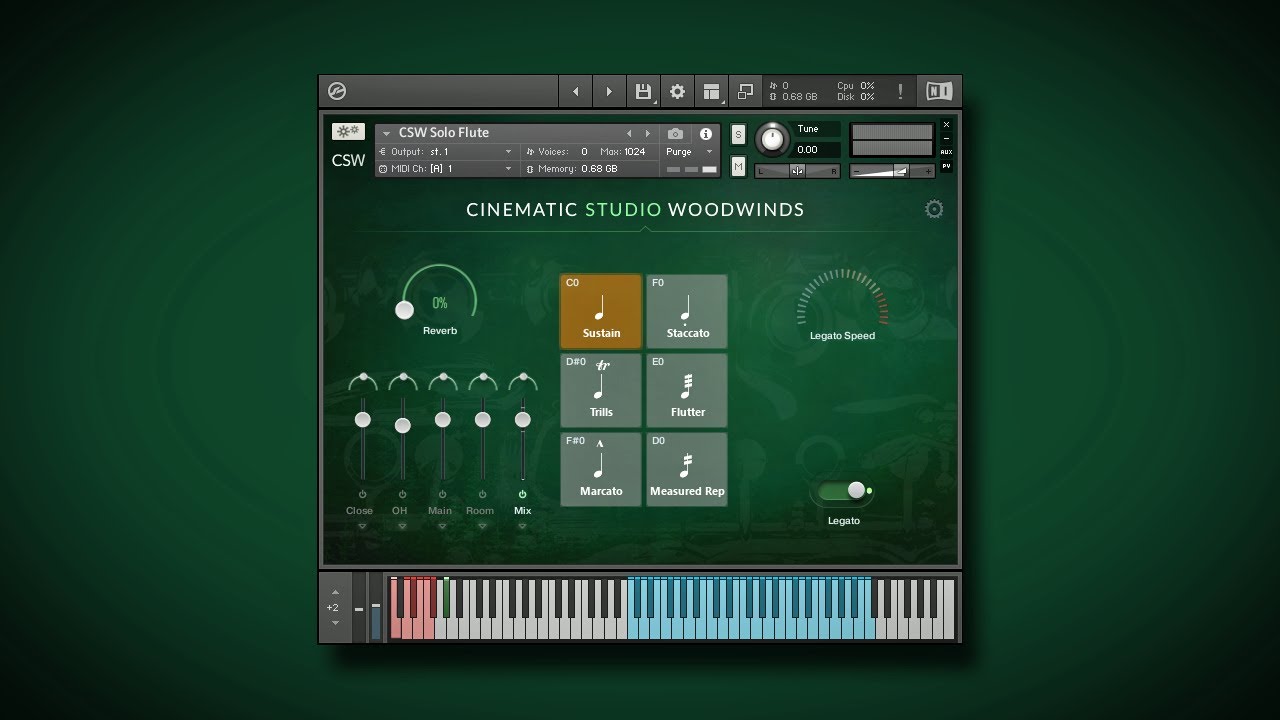
Task: Go to the next instrument preset arrow
Action: pyautogui.click(x=648, y=133)
